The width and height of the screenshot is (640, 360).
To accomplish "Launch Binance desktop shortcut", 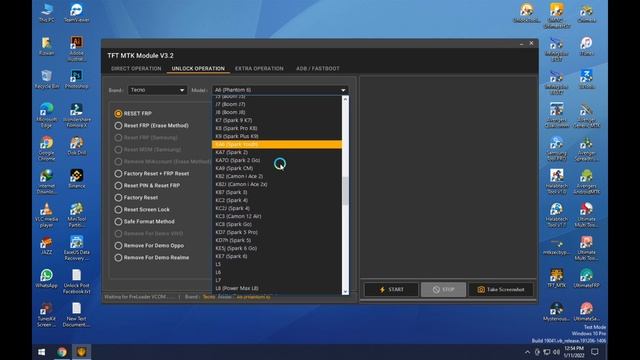I will click(x=76, y=178).
